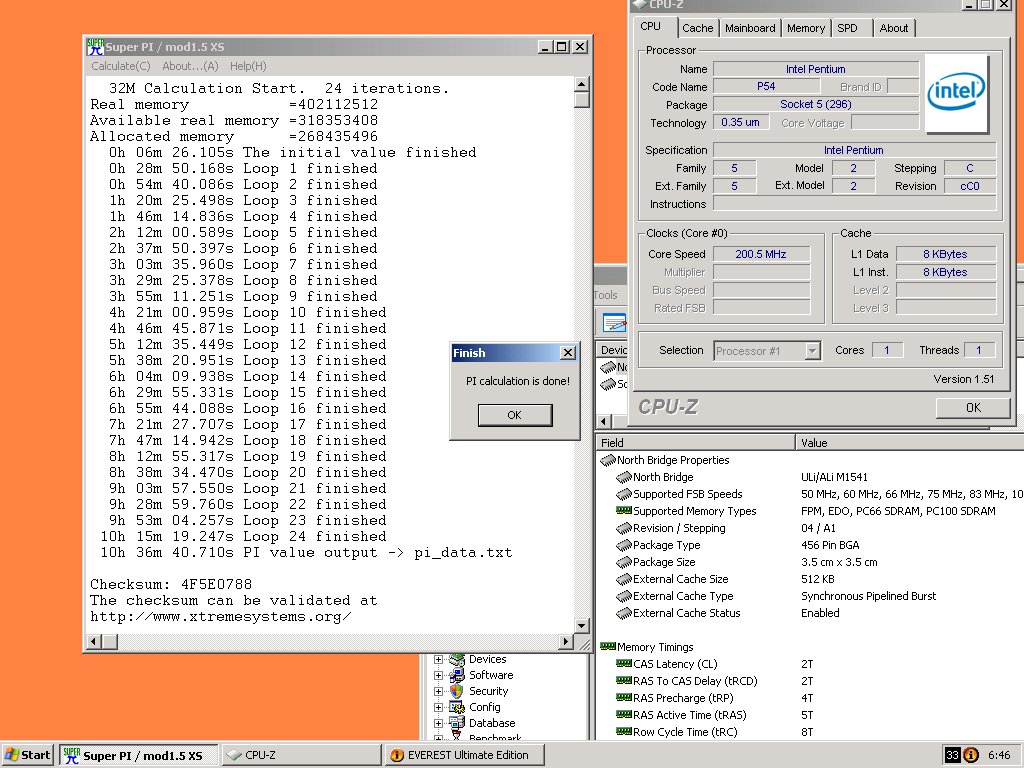
Task: Switch to the Cache tab in CPU-Z
Action: (x=697, y=28)
